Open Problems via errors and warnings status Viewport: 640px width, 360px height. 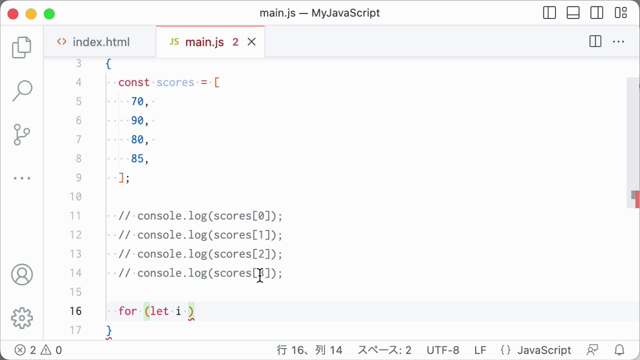point(38,350)
